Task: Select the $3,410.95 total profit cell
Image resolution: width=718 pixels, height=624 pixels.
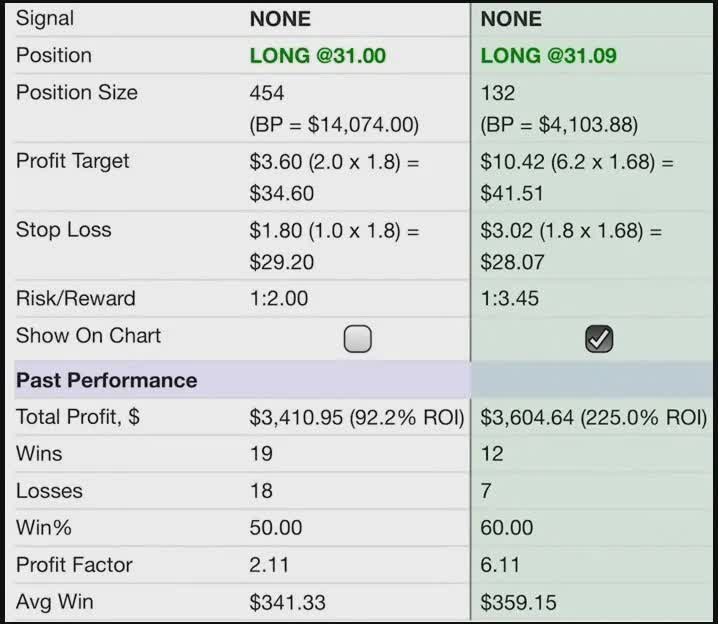Action: coord(357,418)
